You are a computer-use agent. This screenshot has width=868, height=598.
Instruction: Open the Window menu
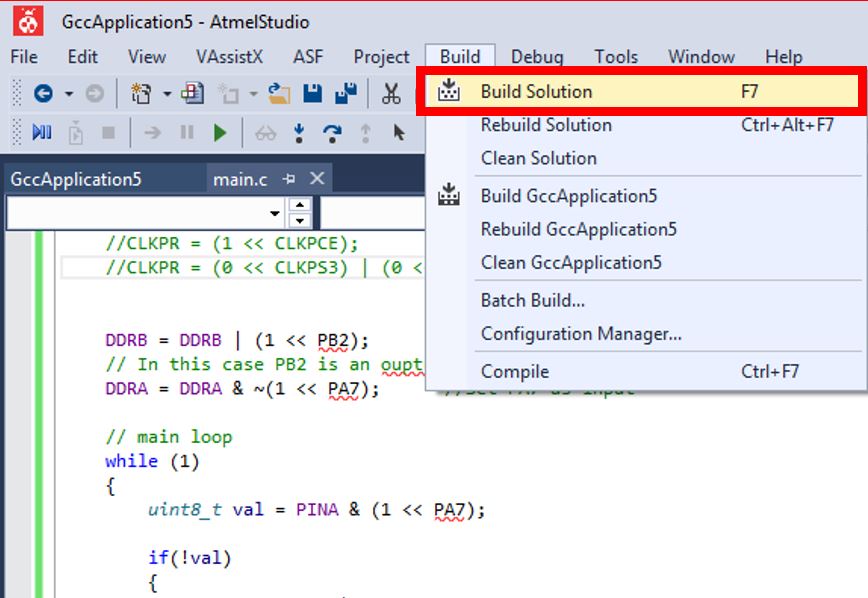click(x=701, y=56)
